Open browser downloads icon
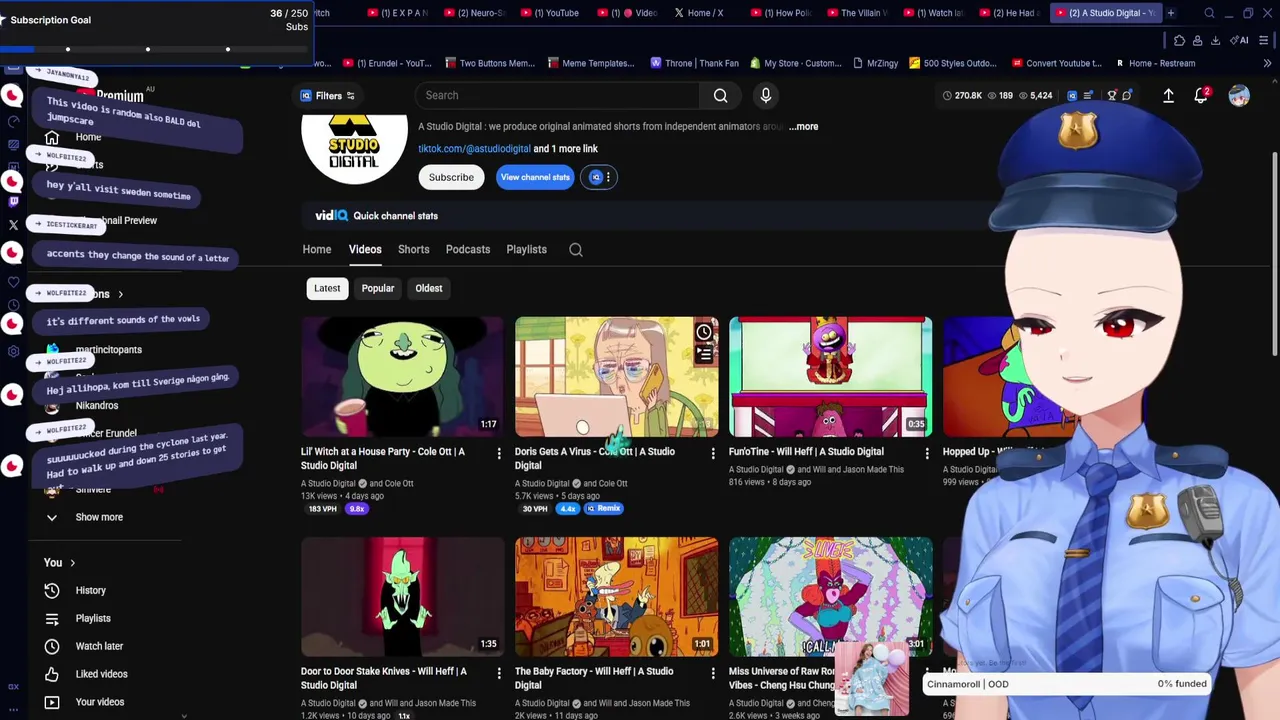This screenshot has height=720, width=1280. click(1215, 40)
